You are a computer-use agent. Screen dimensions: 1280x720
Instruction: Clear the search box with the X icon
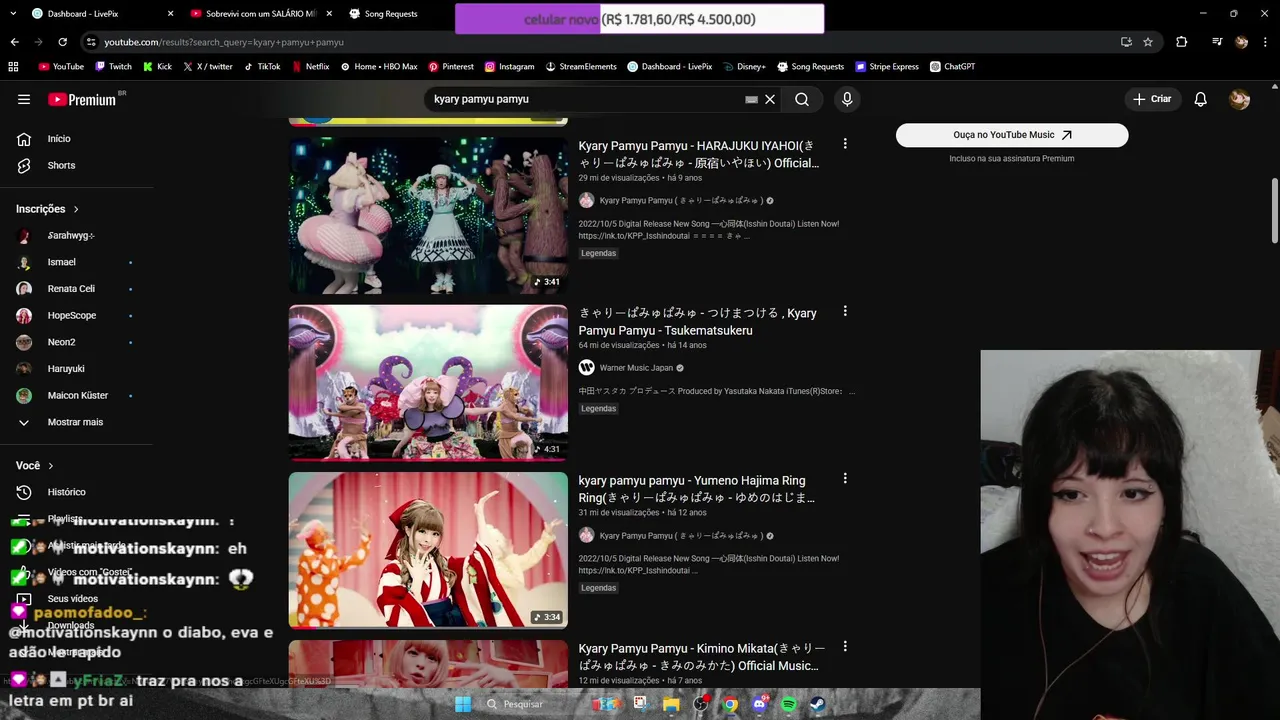(x=770, y=99)
